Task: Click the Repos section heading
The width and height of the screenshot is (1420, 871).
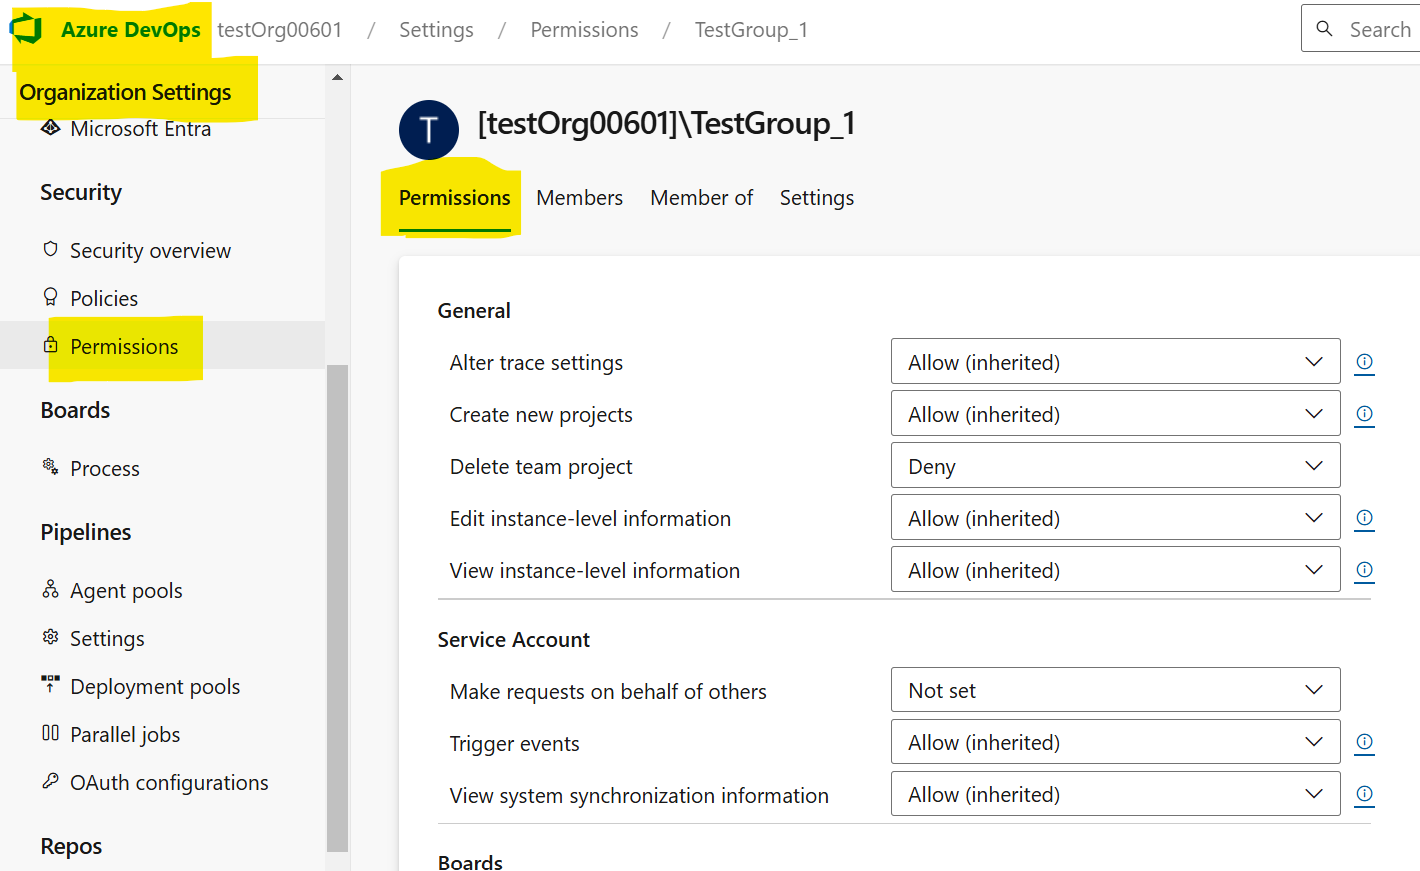Action: tap(71, 846)
